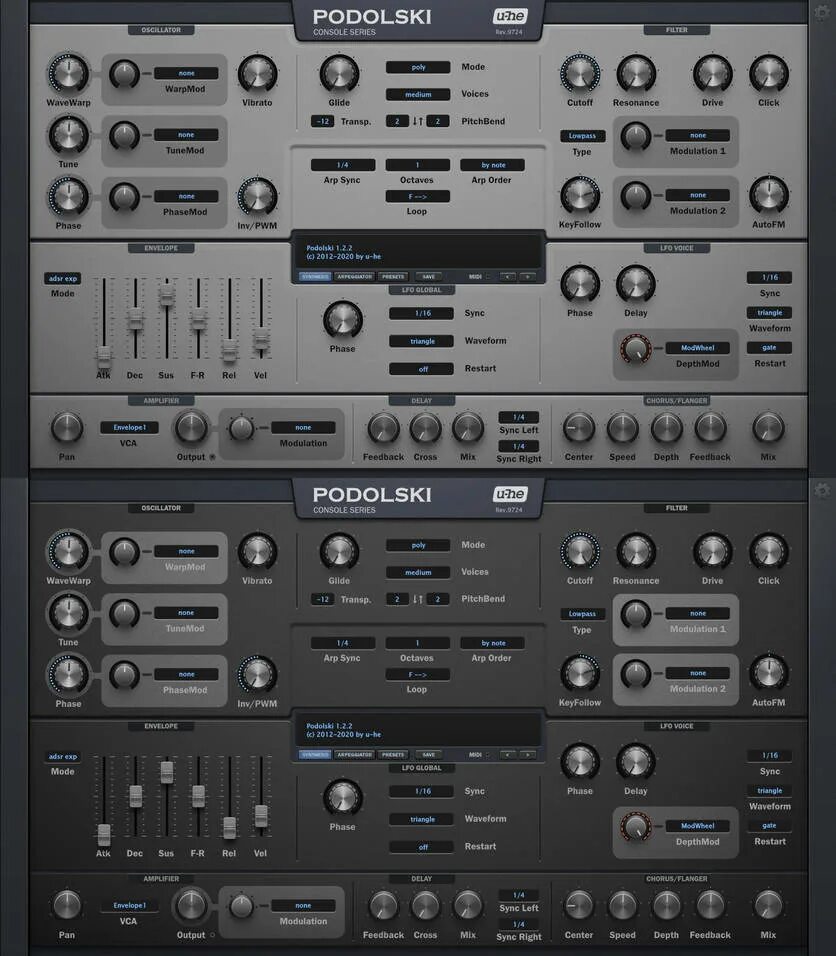Open Octaves '1' selector, dark-skin Podolski
The width and height of the screenshot is (836, 956).
pos(418,643)
